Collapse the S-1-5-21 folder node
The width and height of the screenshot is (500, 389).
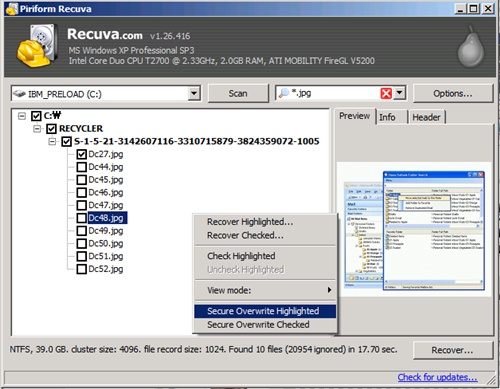tap(52, 142)
